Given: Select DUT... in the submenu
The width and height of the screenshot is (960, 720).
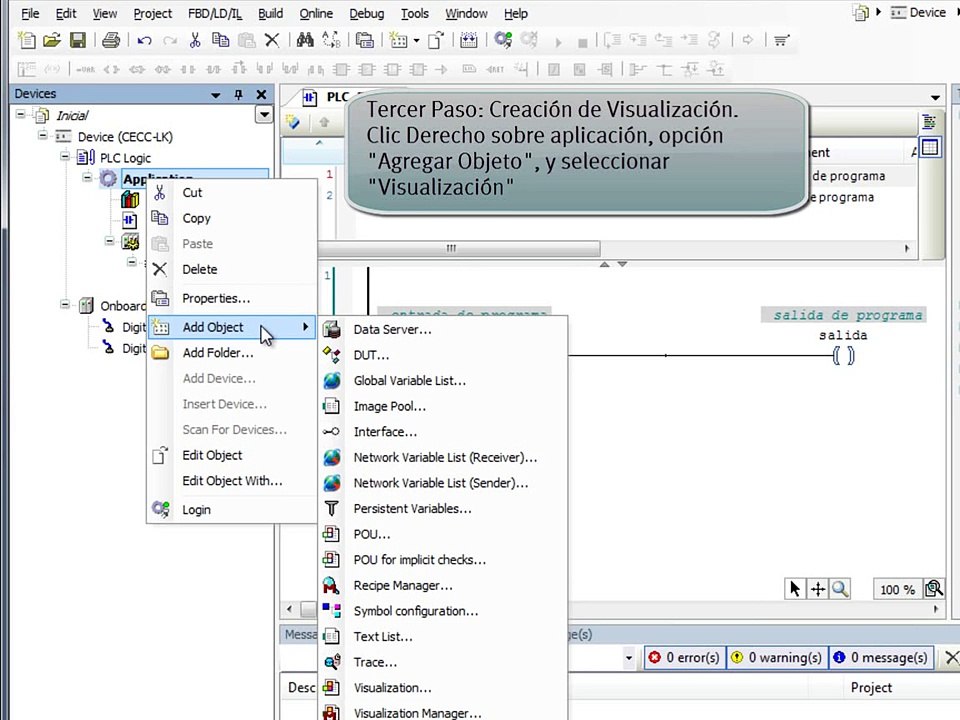Looking at the screenshot, I should coord(443,355).
